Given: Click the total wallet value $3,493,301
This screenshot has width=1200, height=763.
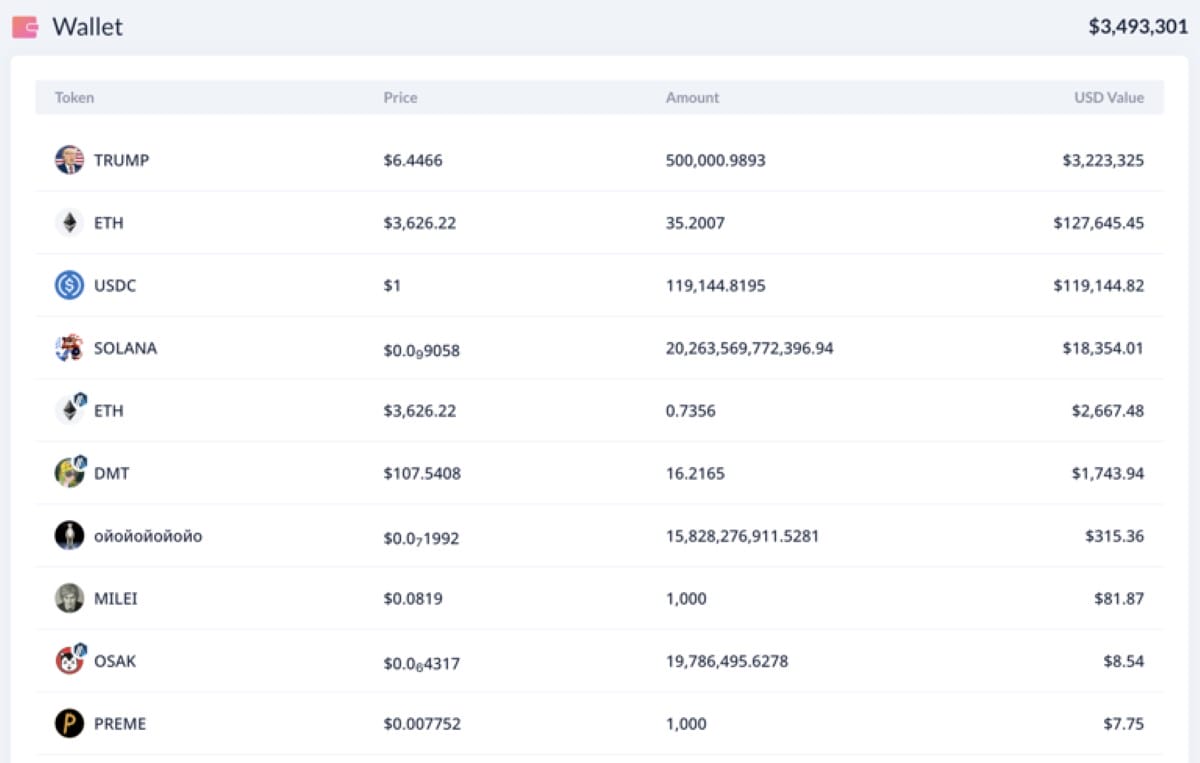Looking at the screenshot, I should 1138,27.
